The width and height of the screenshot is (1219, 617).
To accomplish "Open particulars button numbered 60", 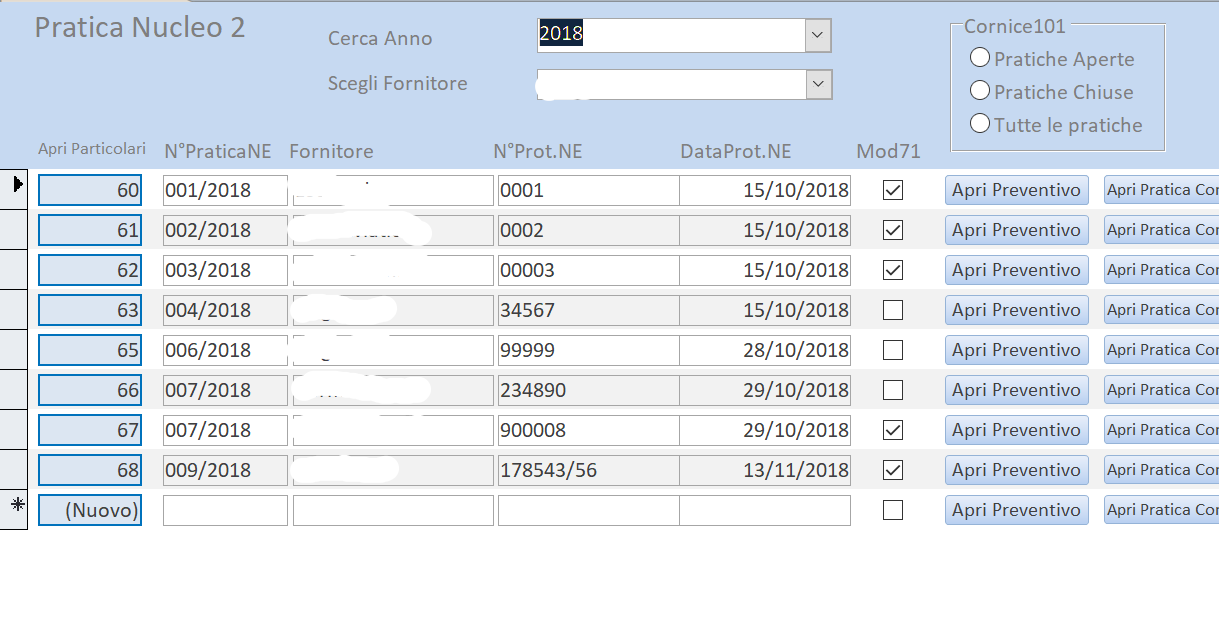I will pyautogui.click(x=90, y=190).
